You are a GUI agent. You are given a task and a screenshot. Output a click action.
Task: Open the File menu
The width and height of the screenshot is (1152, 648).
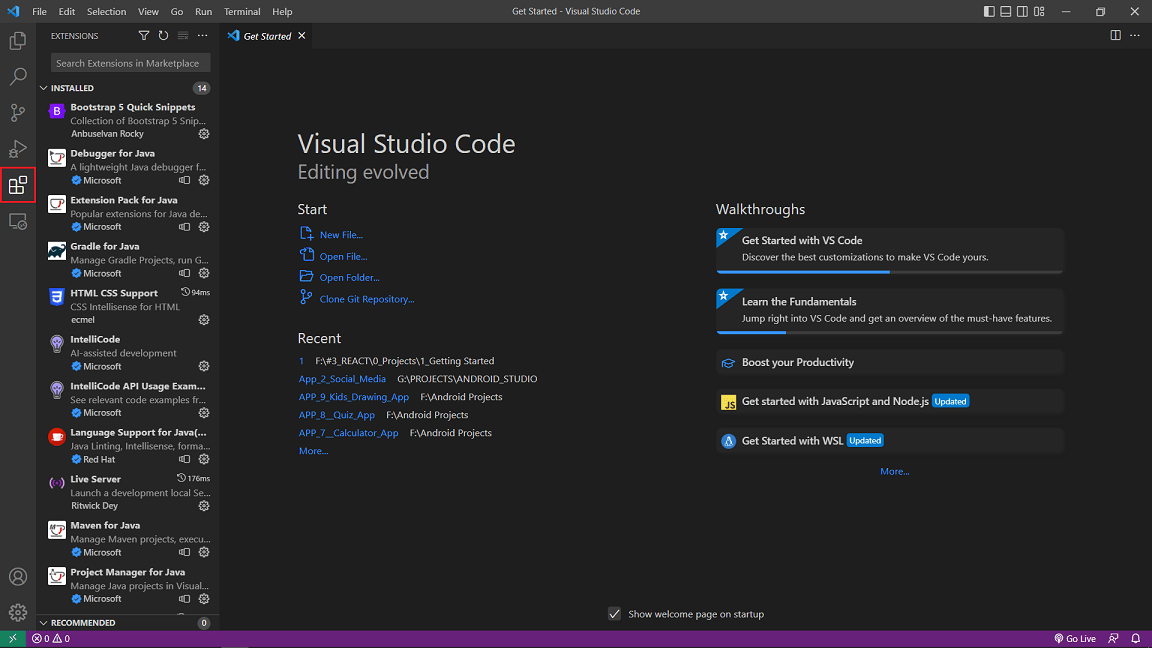[39, 11]
